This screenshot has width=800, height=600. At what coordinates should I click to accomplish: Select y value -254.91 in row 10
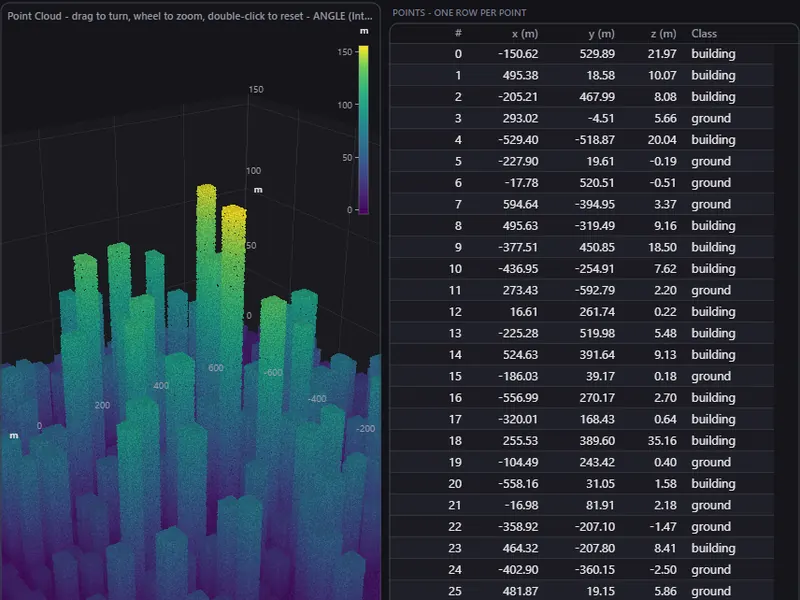(x=595, y=268)
